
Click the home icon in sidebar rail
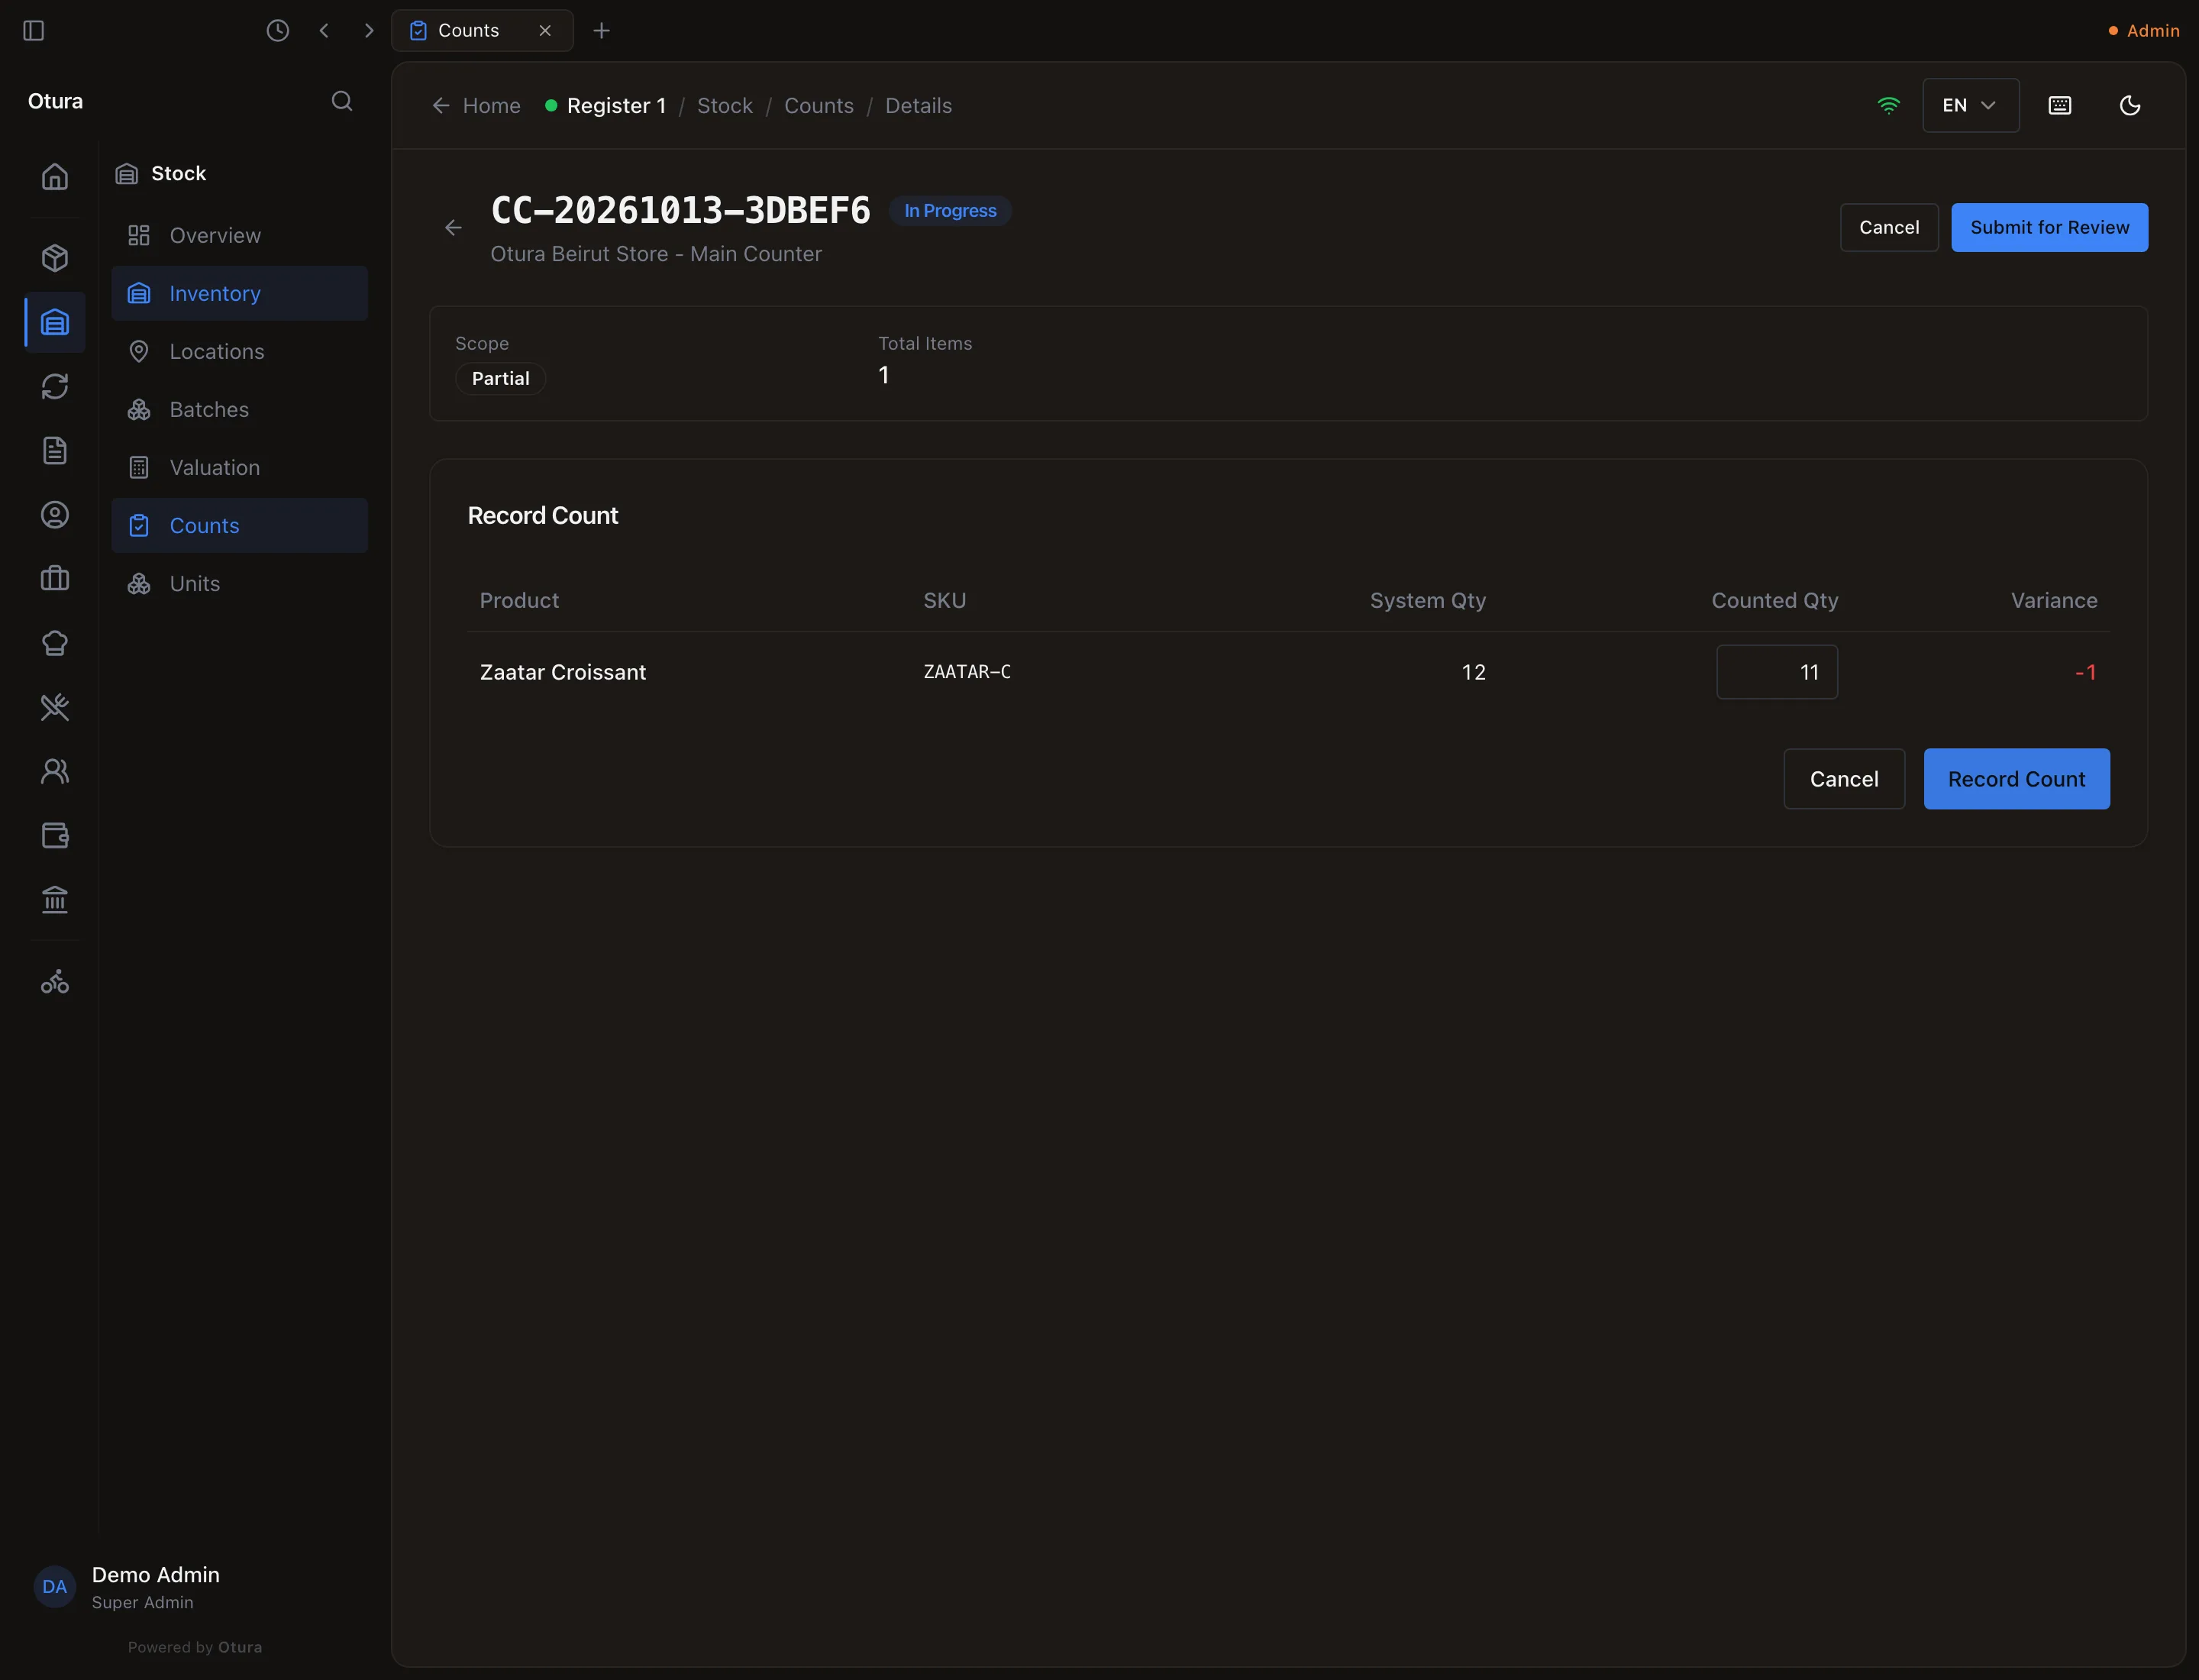[x=55, y=177]
